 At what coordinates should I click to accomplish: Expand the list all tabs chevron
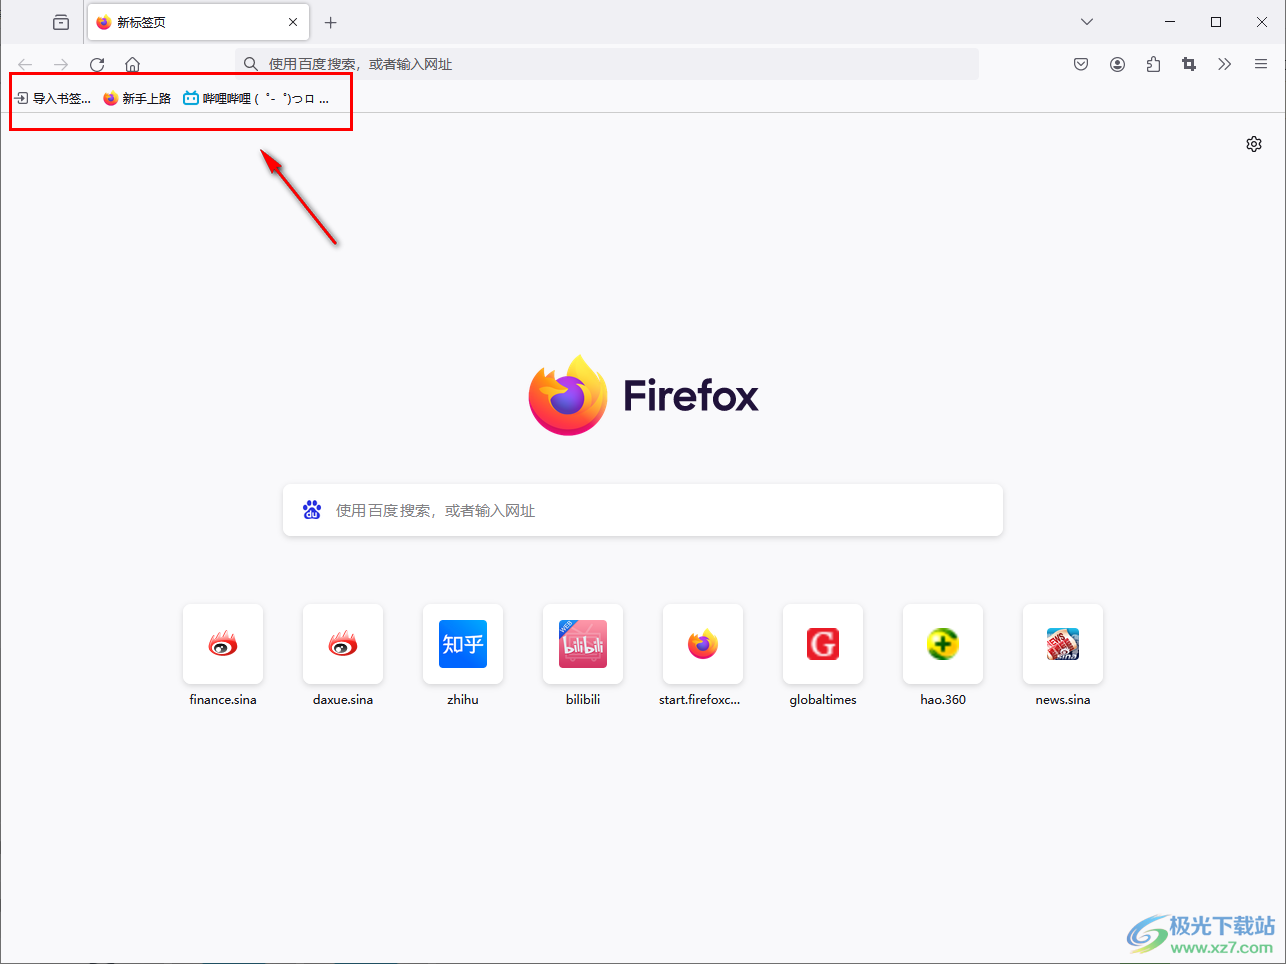click(1087, 22)
